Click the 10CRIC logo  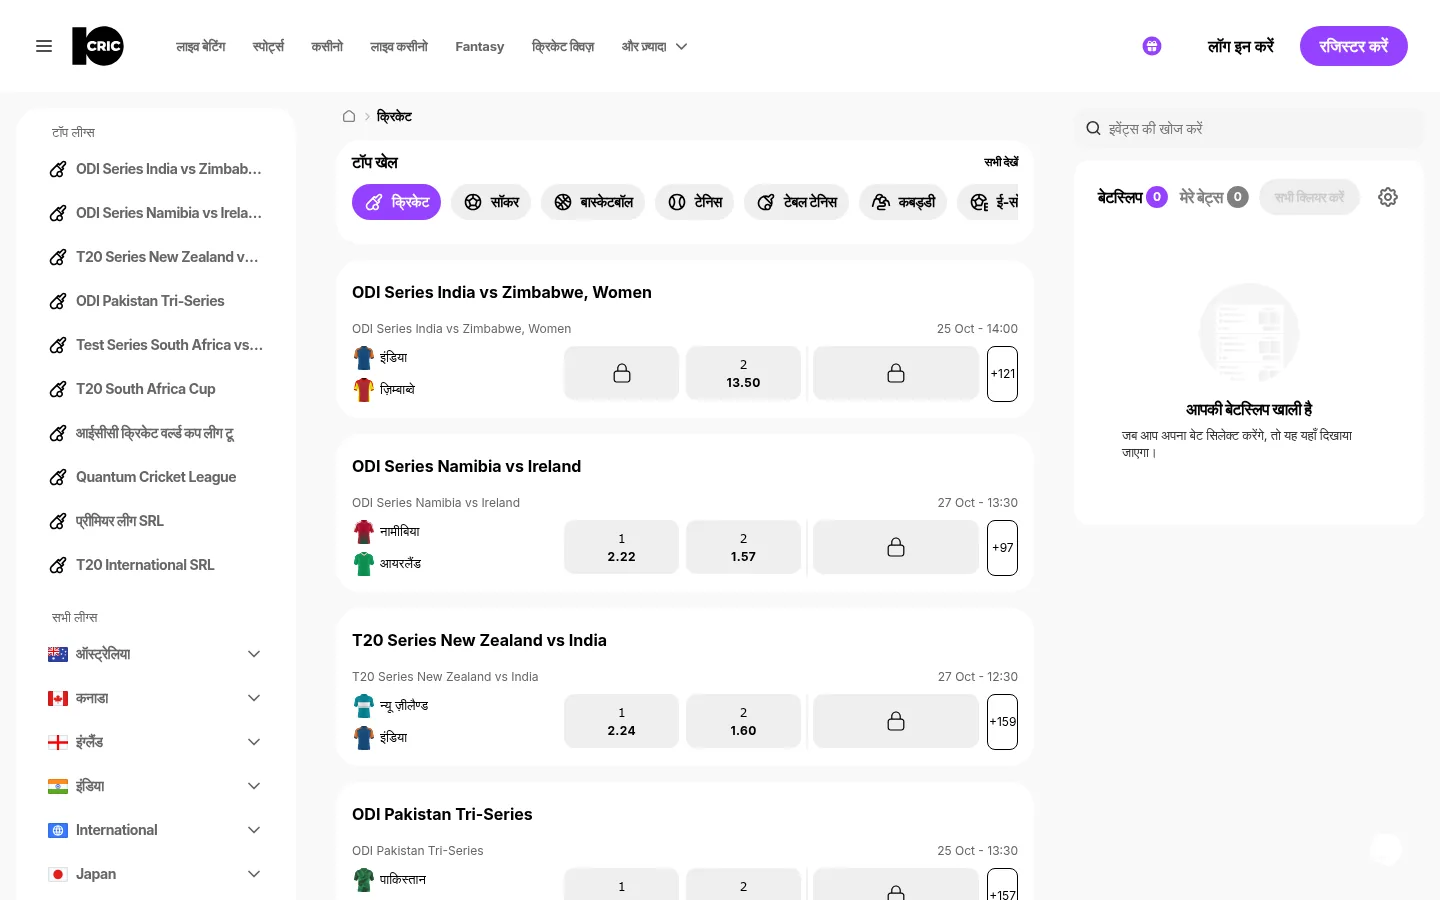[x=98, y=46]
